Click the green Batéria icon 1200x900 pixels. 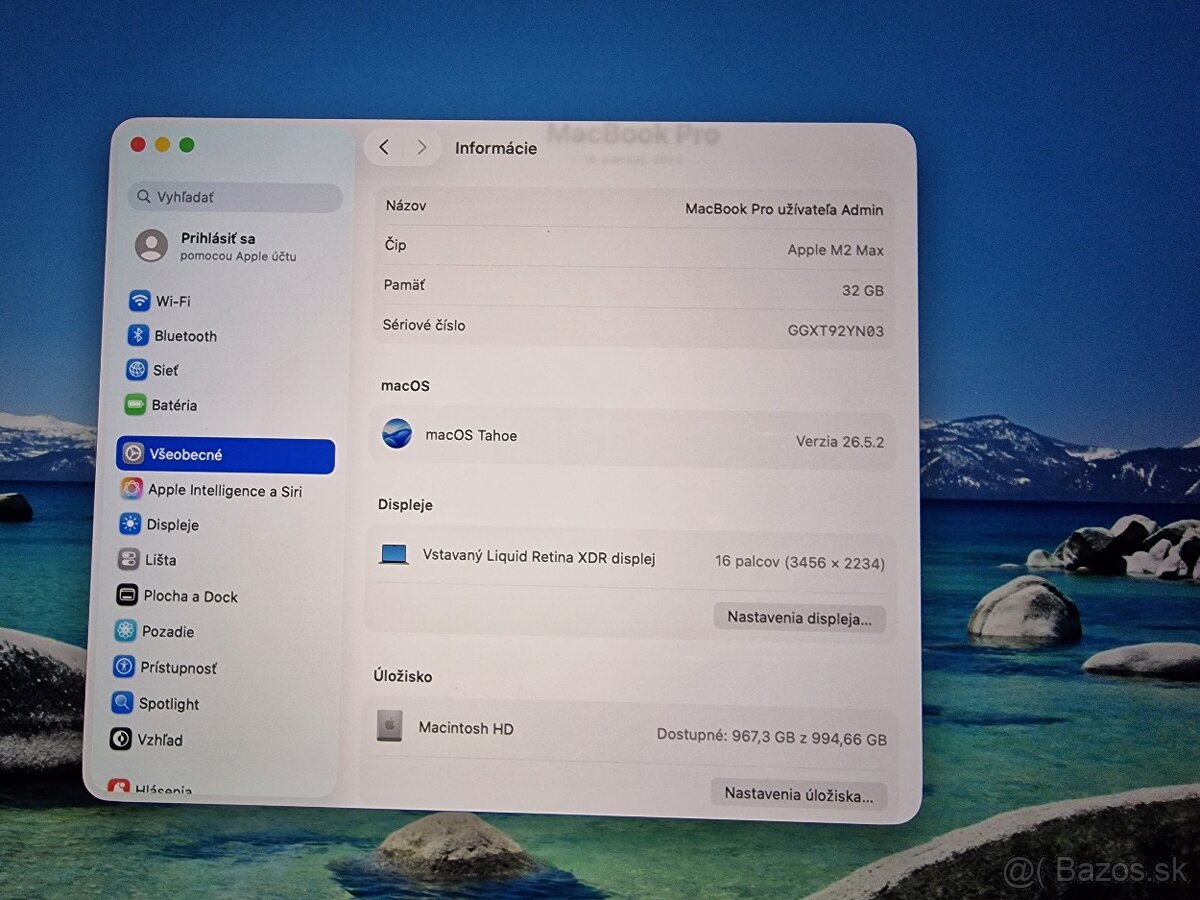(135, 405)
